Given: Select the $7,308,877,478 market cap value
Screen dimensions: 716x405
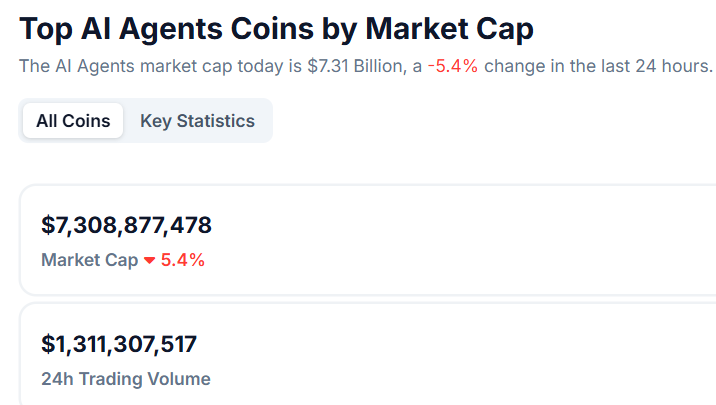Looking at the screenshot, I should (x=126, y=225).
